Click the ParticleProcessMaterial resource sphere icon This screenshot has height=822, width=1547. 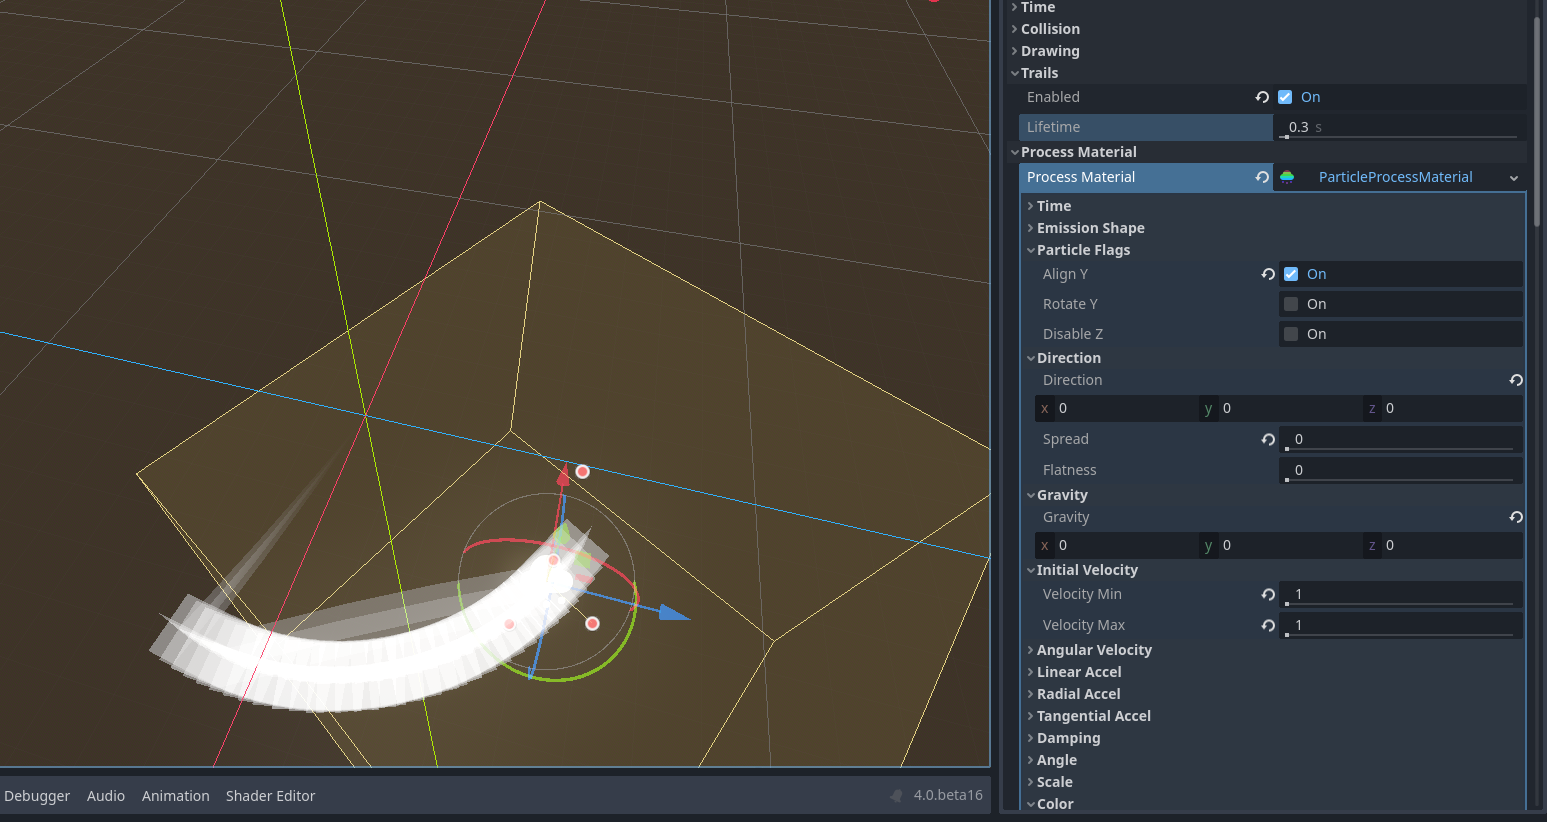coord(1288,177)
